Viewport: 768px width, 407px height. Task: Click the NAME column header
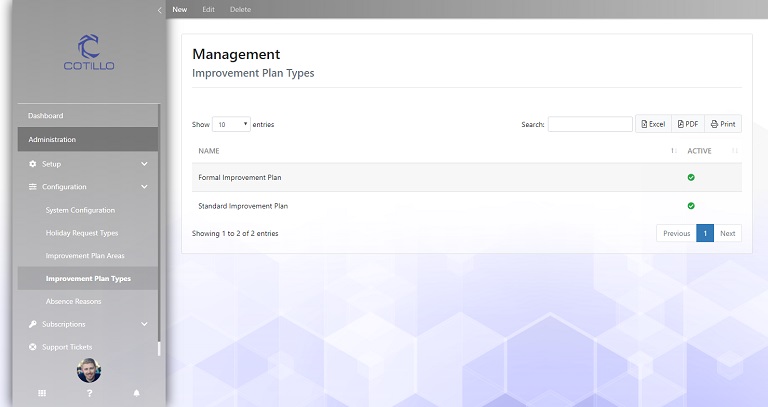pos(209,151)
